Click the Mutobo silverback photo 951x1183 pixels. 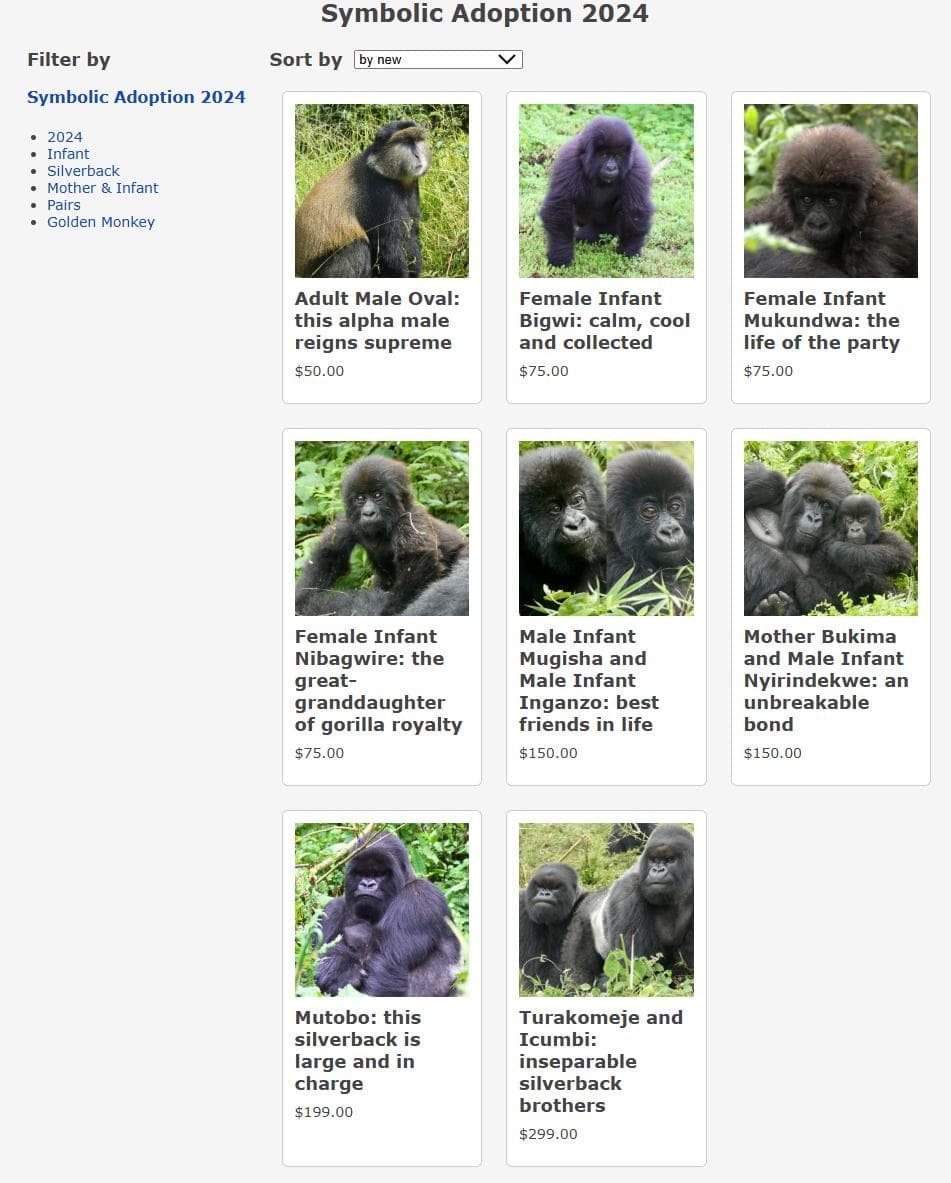pos(382,910)
